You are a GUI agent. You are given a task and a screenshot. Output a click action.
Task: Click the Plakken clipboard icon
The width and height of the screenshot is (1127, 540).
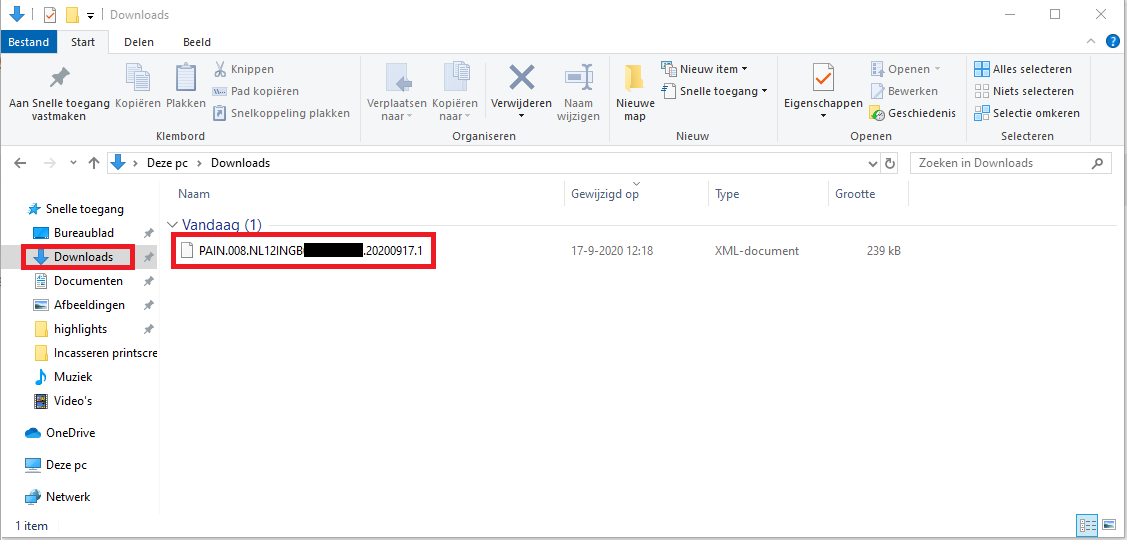186,78
